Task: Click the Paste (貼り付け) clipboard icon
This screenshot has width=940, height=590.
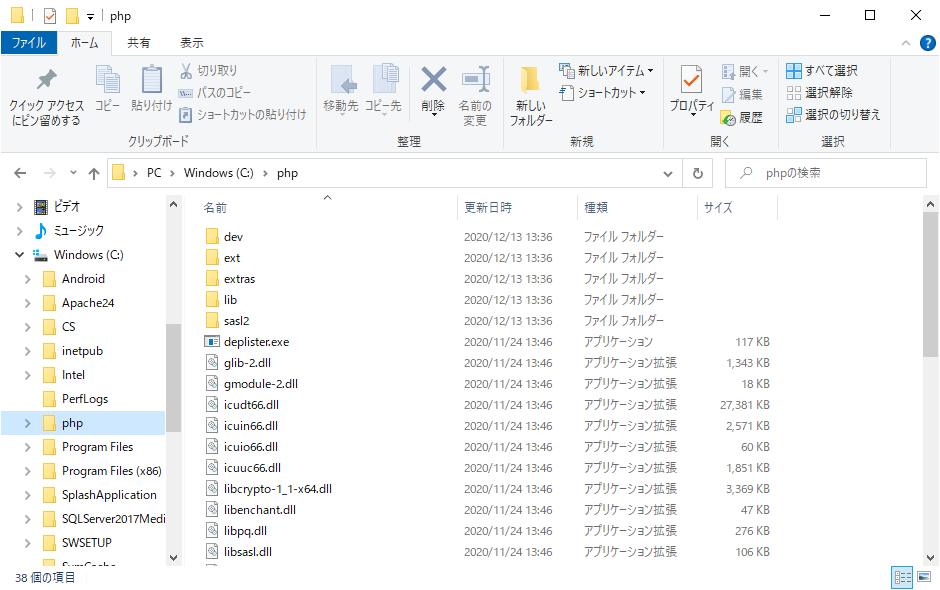Action: [x=151, y=80]
